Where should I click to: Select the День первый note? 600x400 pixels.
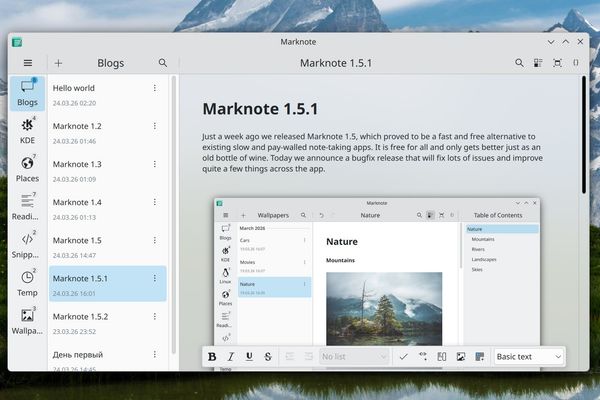coord(108,357)
